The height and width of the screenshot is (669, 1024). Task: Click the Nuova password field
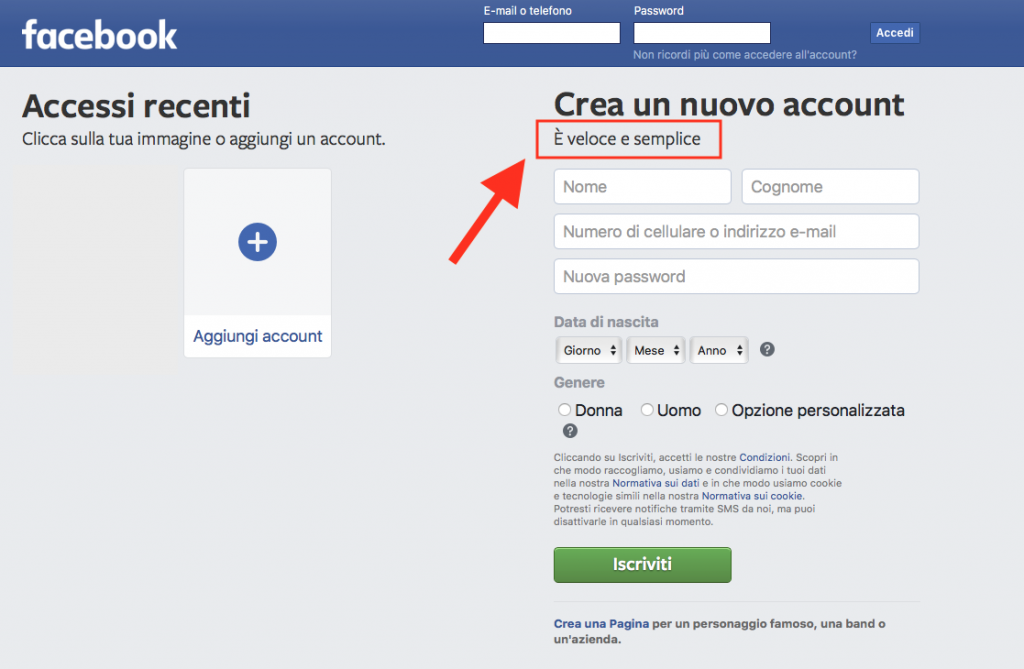(x=737, y=276)
